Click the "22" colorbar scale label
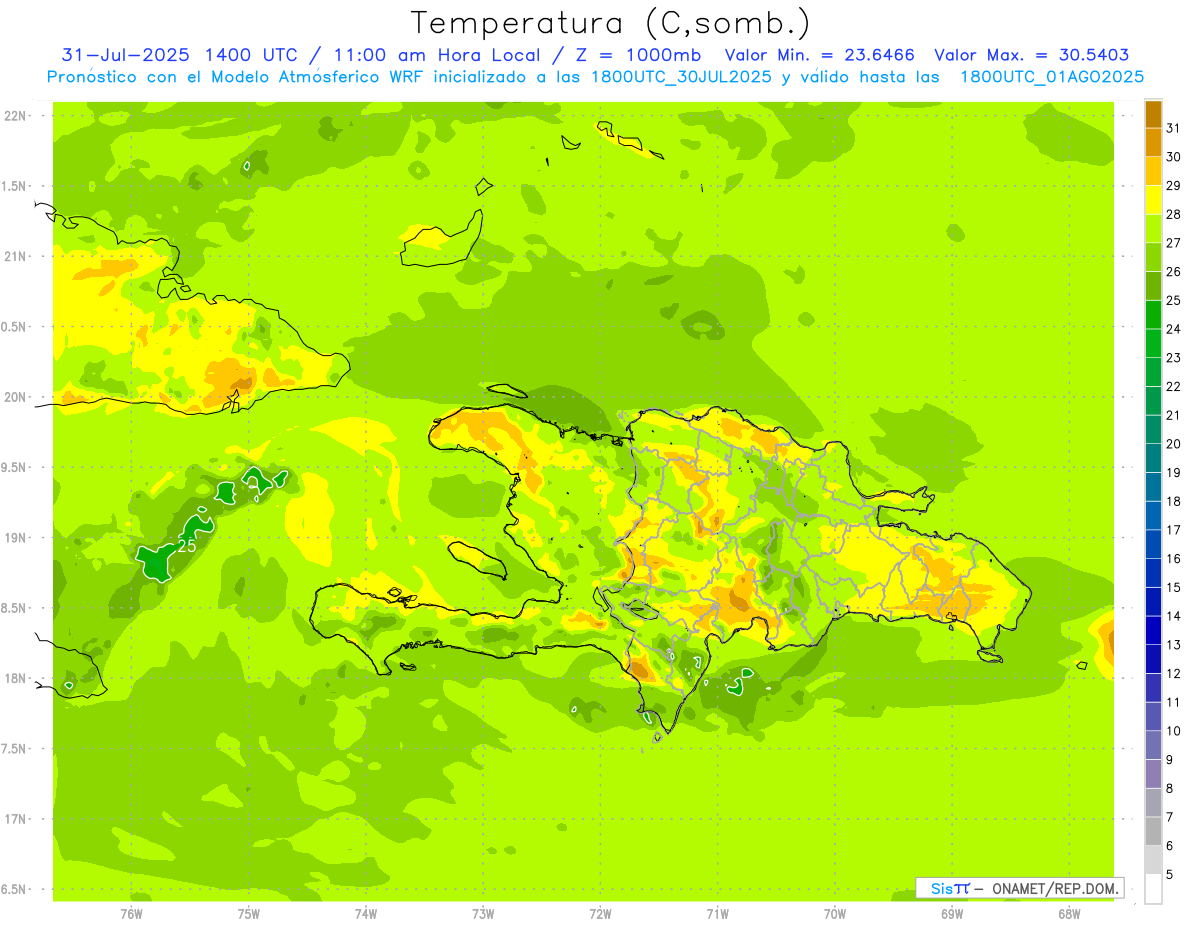This screenshot has width=1200, height=927. click(x=1174, y=387)
